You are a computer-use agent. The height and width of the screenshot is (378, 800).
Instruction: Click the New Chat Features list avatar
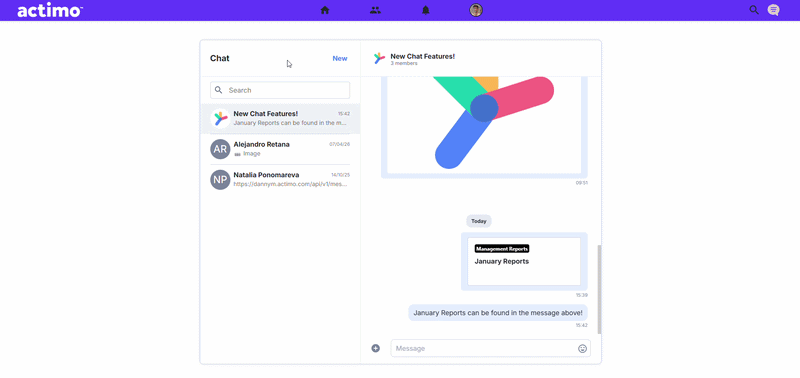220,118
